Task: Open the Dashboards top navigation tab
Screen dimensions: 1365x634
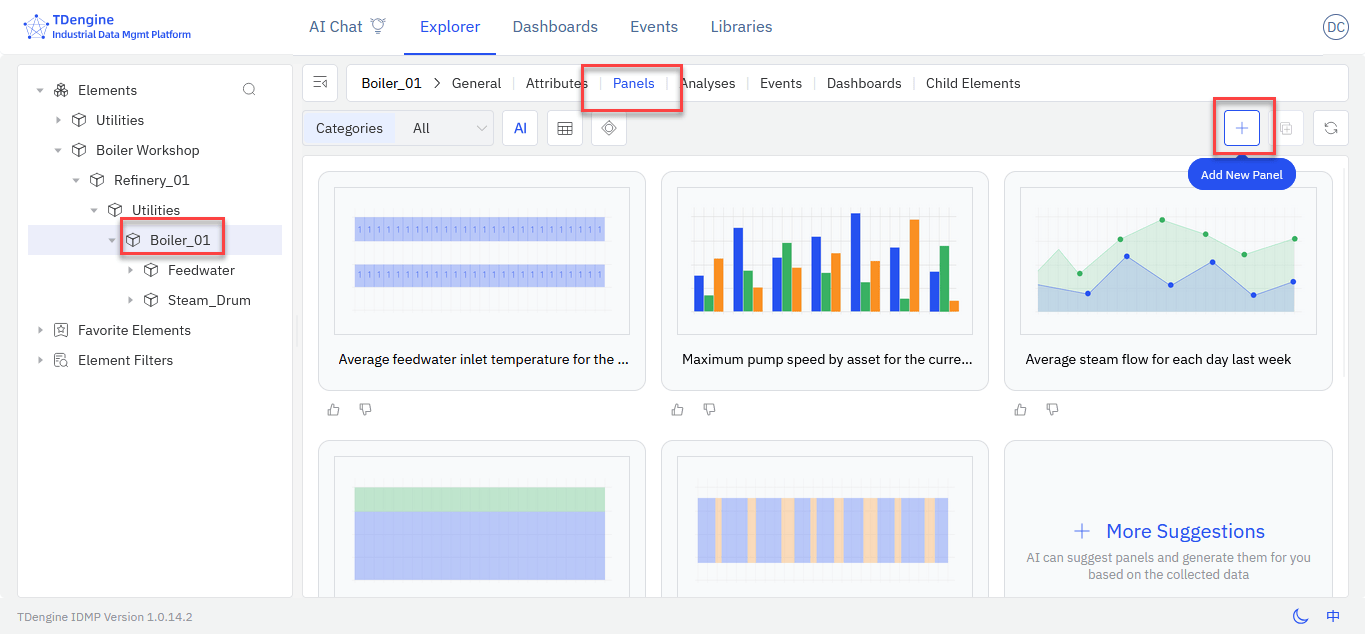Action: click(555, 27)
